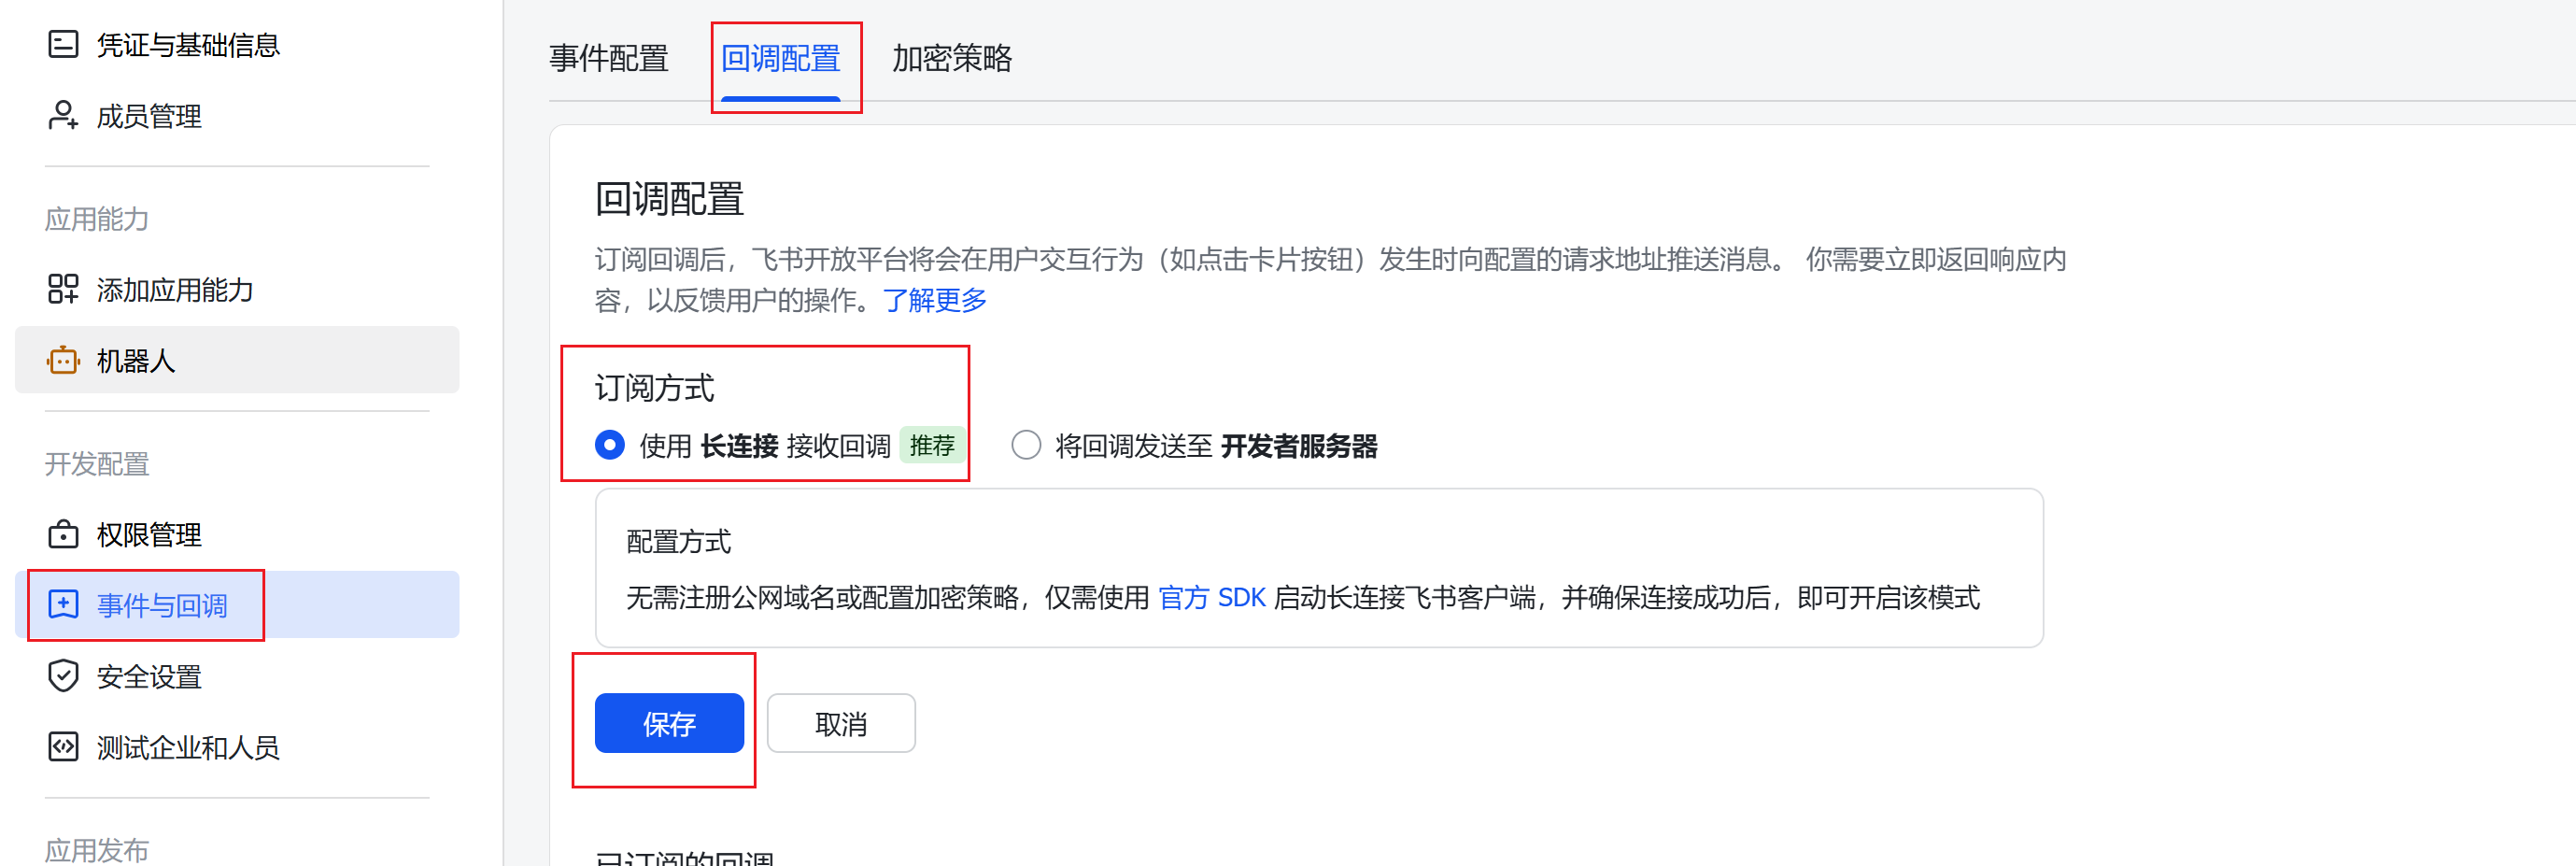Open 凭证与基础信息 via its sidebar icon
This screenshot has width=2576, height=866.
coord(62,44)
